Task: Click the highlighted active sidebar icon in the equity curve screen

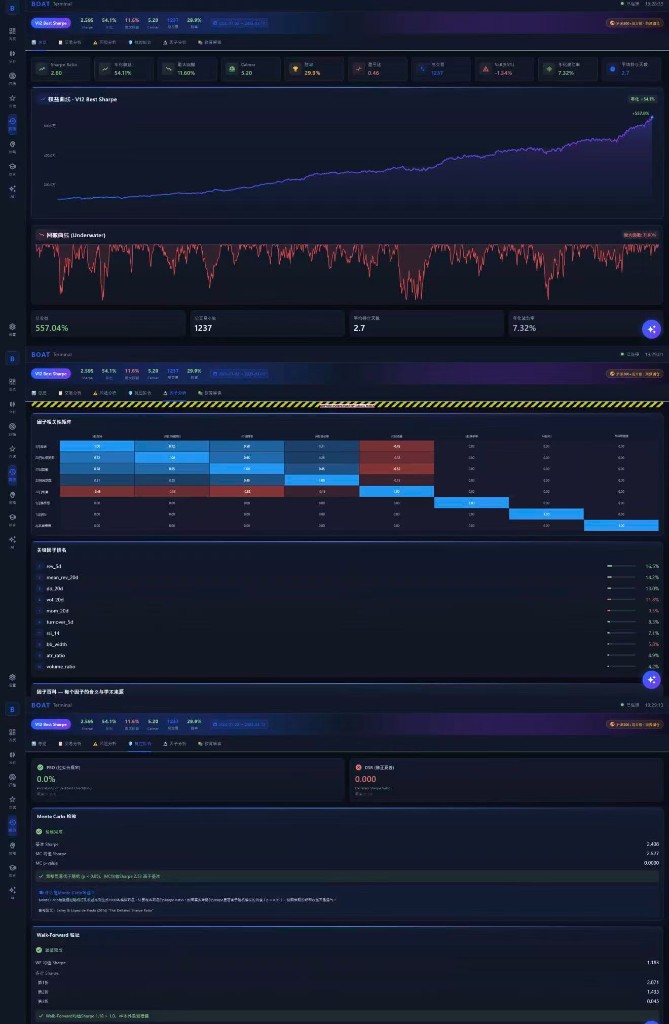Action: point(12,123)
